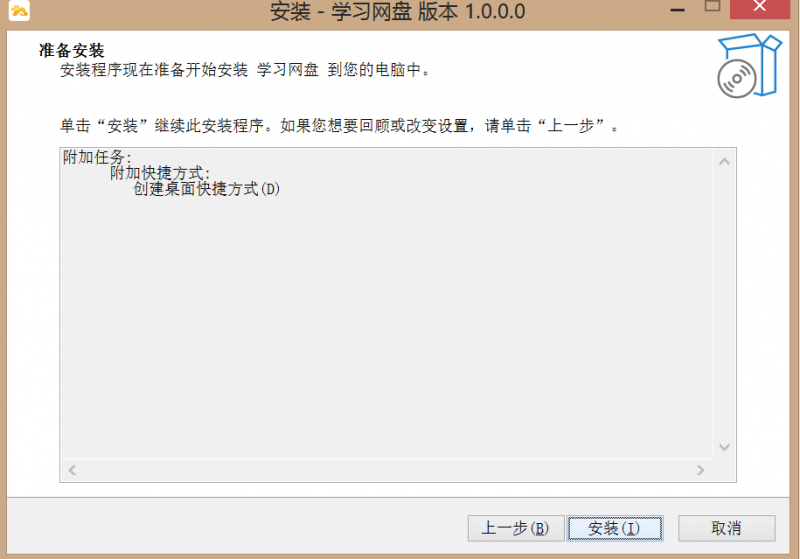The height and width of the screenshot is (559, 800).
Task: Click the scroll left arrow of summary box
Action: coord(72,470)
